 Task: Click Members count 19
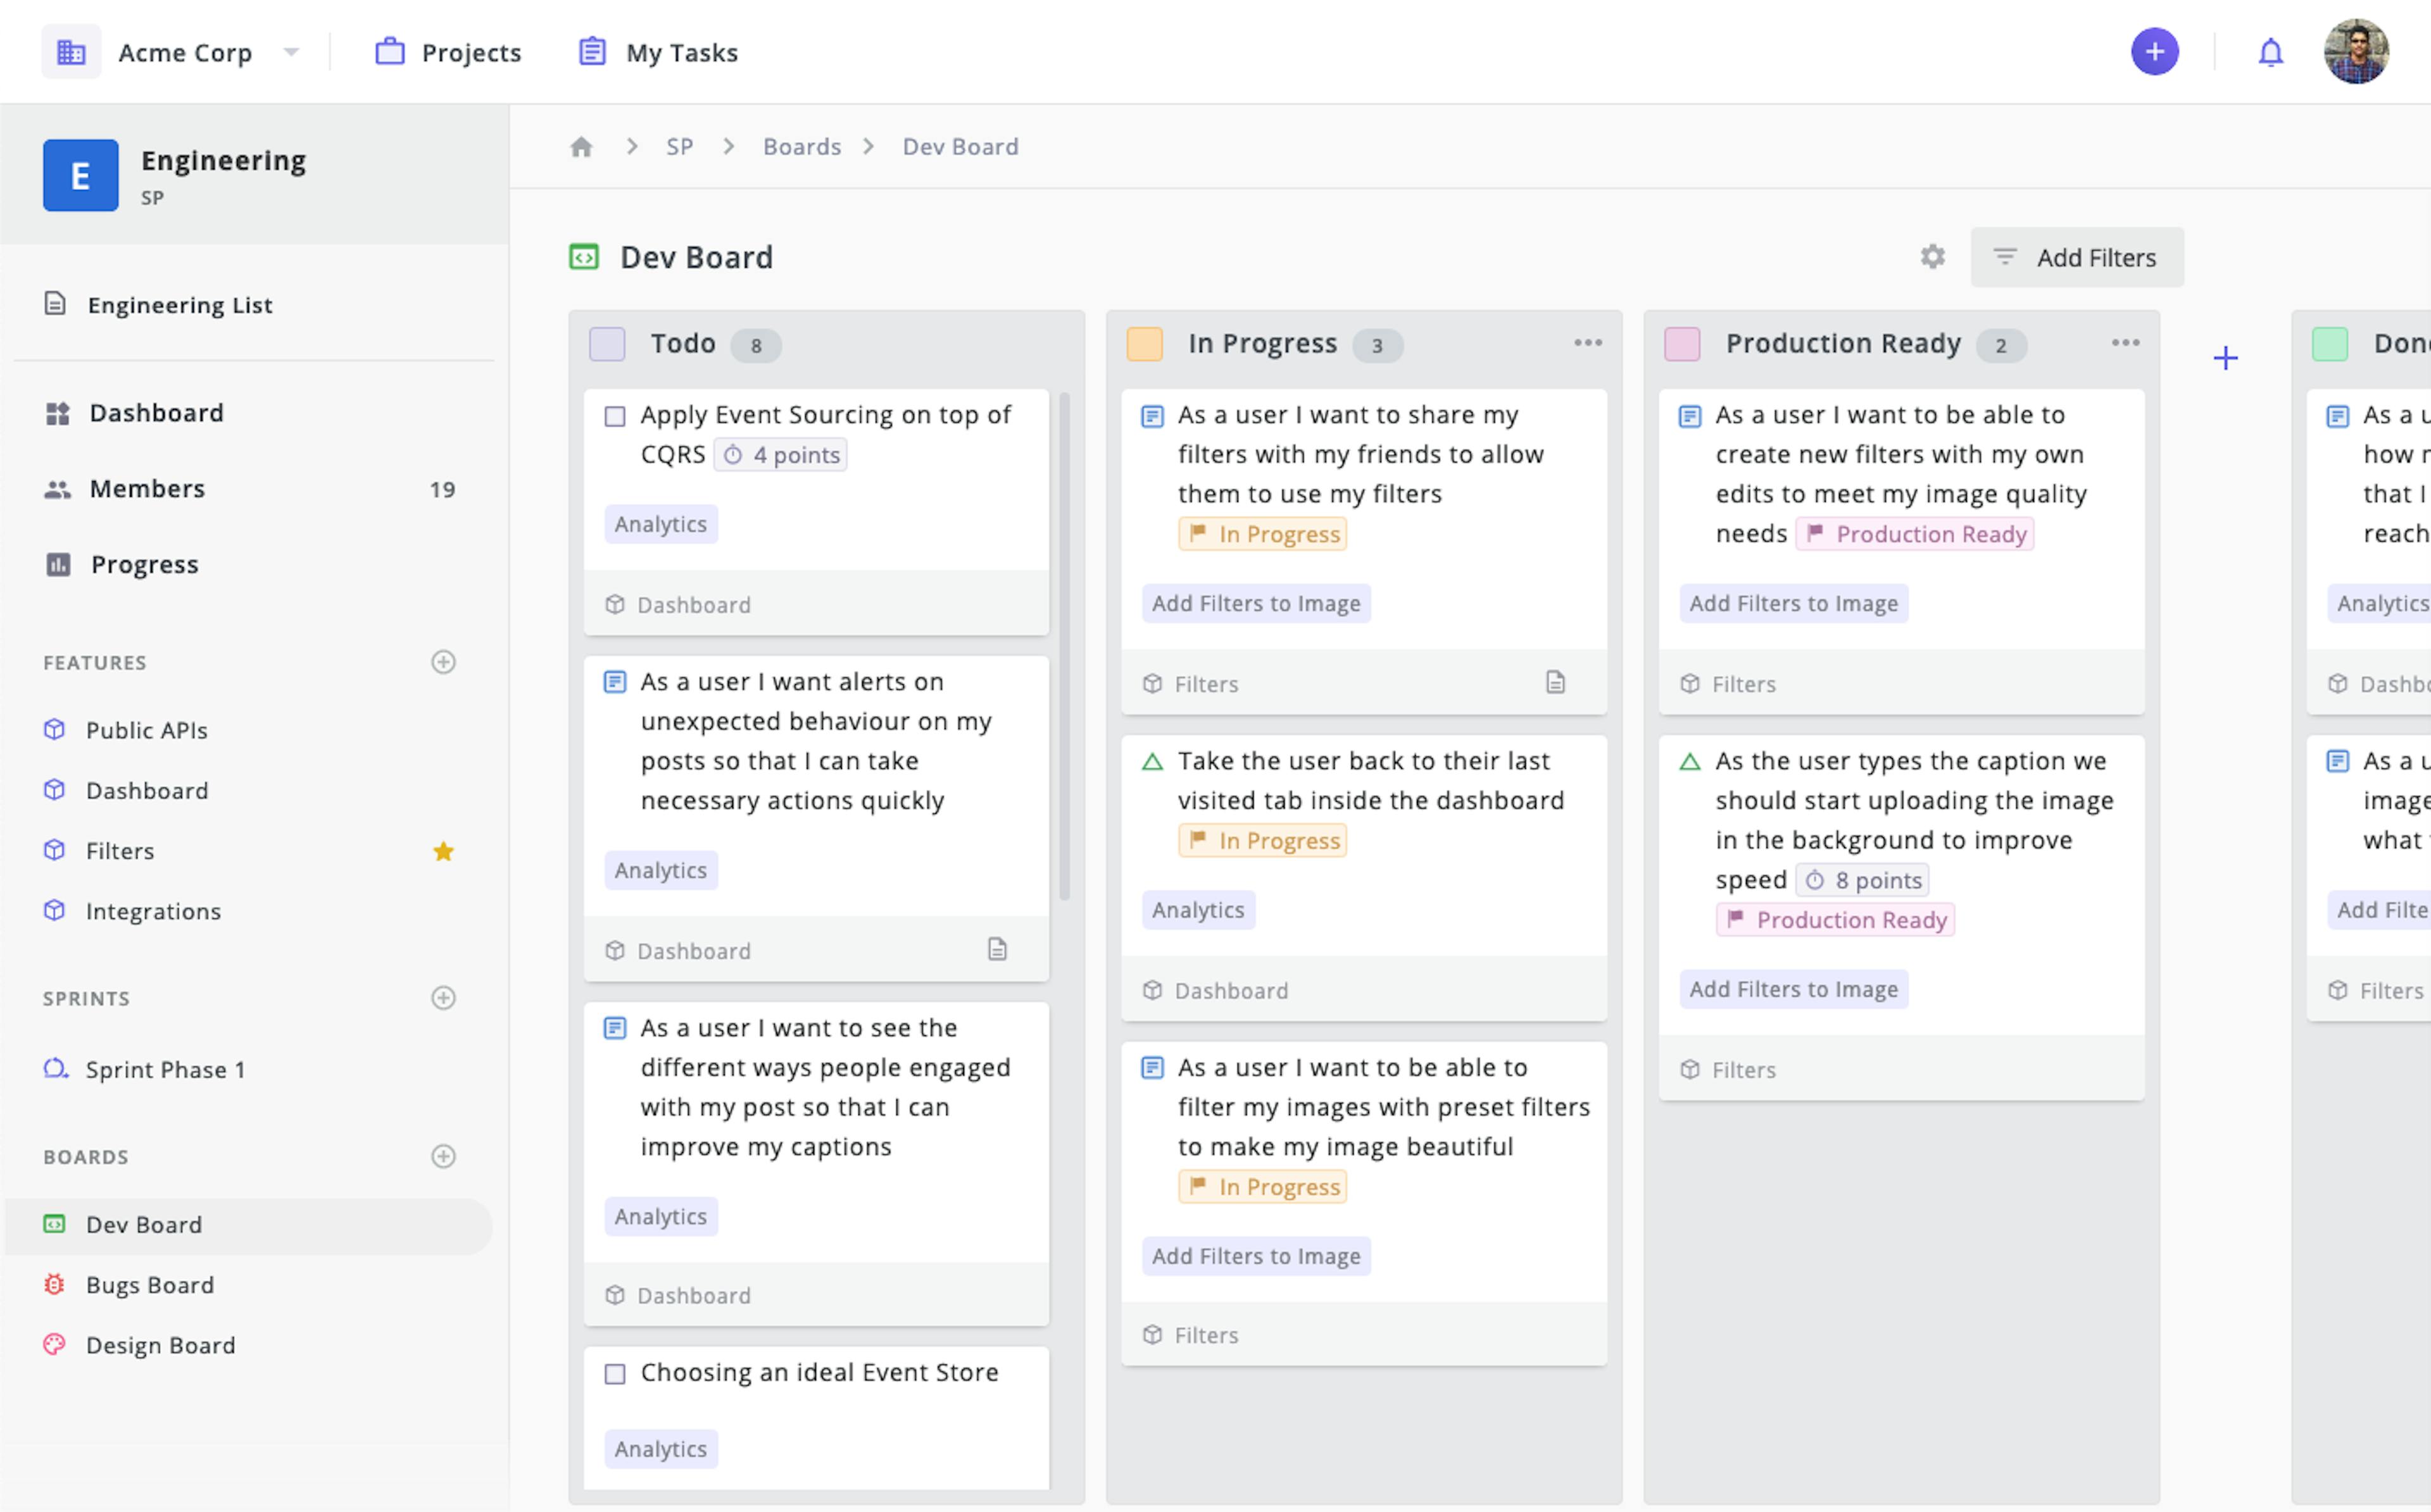pos(442,489)
